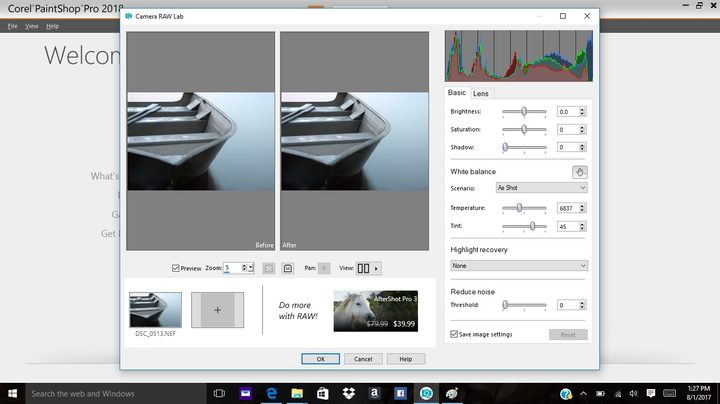
Task: Open the Scenario dropdown showing As Shot
Action: [x=541, y=188]
